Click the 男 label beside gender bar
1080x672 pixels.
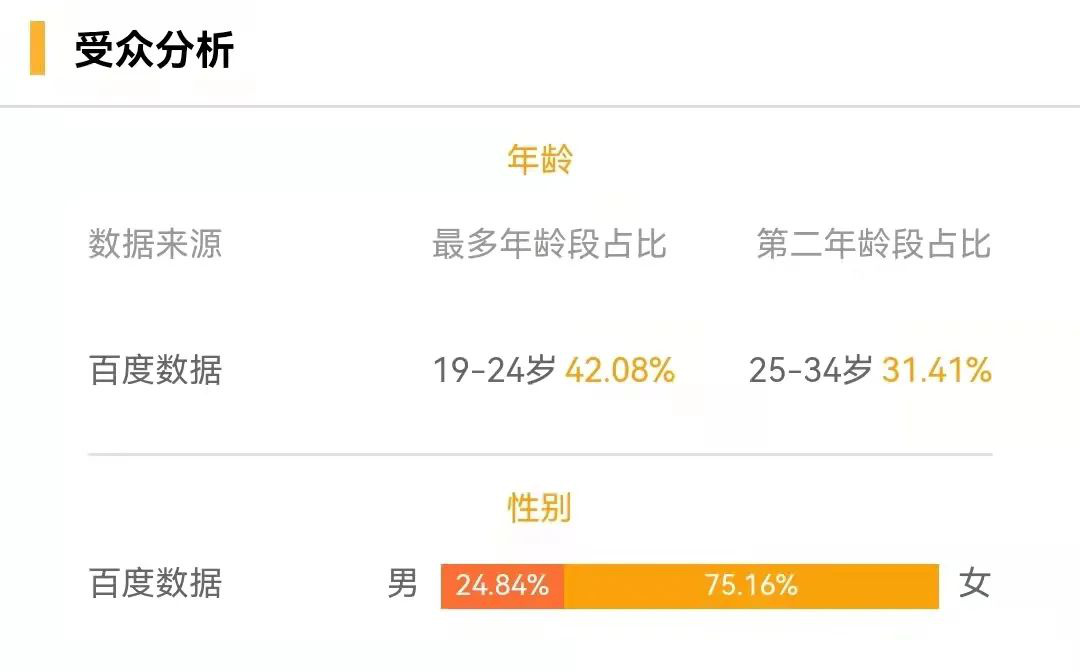[x=402, y=584]
